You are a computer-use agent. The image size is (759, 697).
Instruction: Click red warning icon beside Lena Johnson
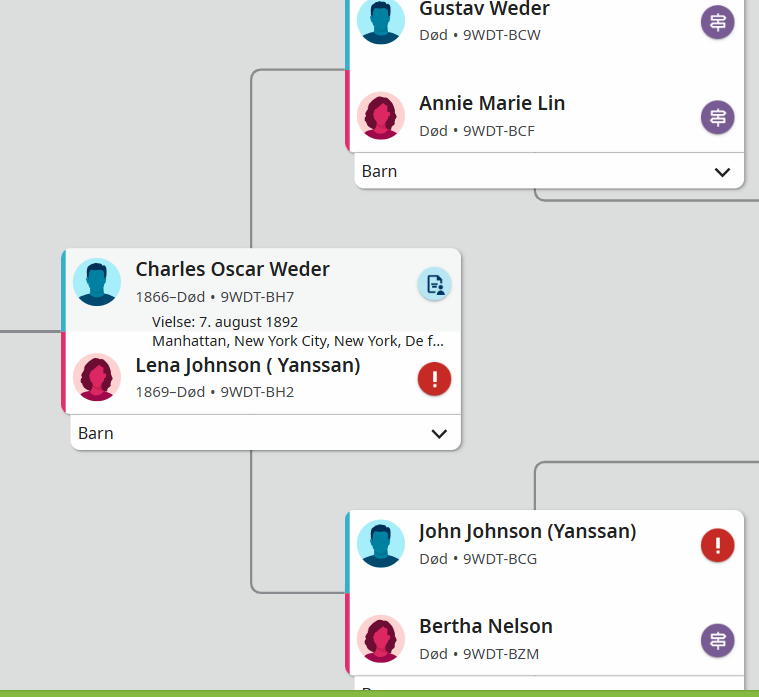[434, 379]
